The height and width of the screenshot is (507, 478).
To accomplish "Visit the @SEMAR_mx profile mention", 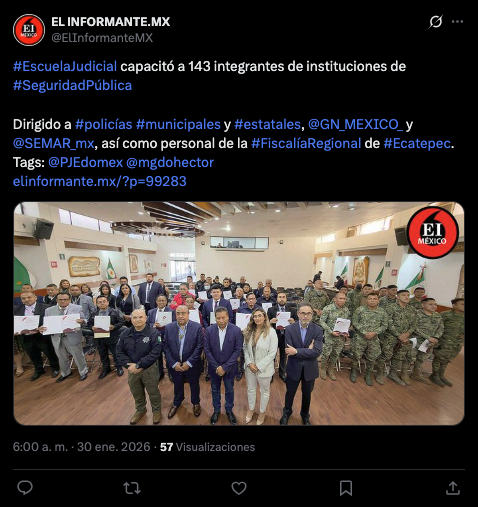I will 53,143.
